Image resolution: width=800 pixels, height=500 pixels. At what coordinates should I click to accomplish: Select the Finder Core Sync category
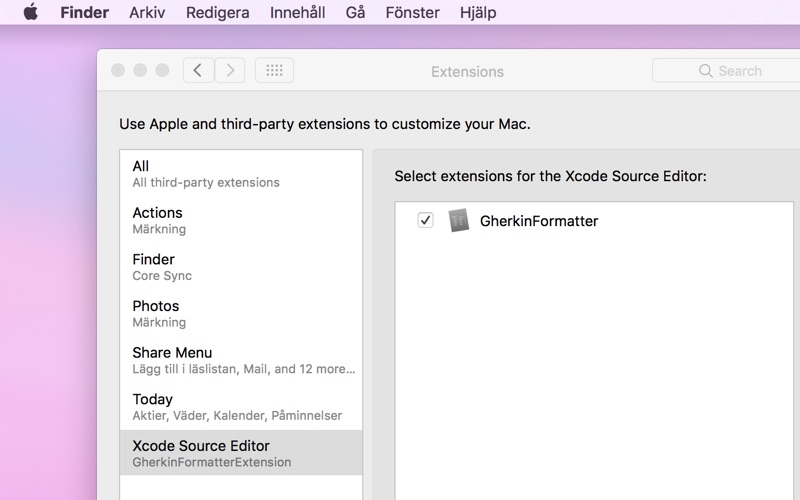pyautogui.click(x=241, y=267)
